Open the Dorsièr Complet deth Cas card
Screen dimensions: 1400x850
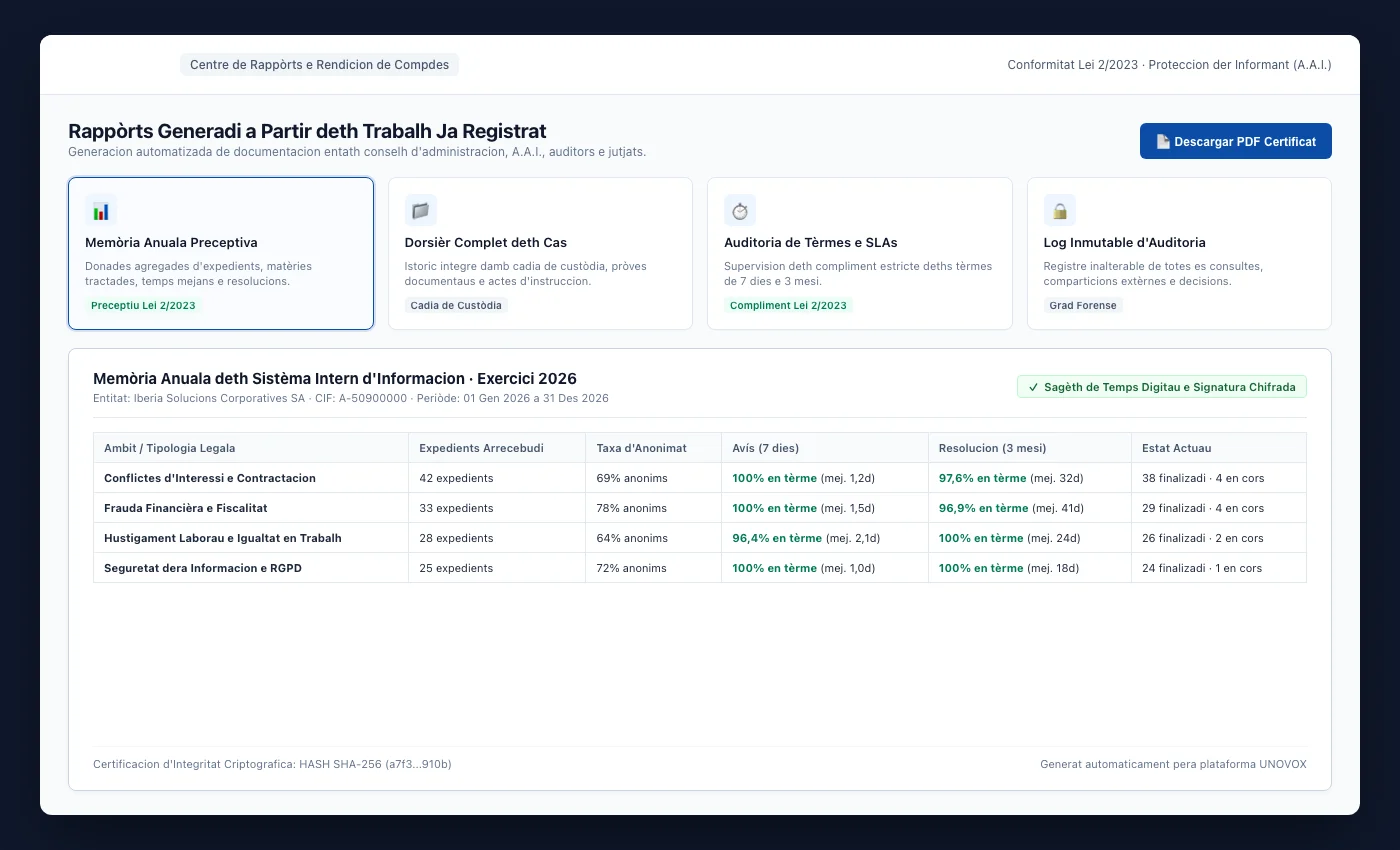coord(540,254)
